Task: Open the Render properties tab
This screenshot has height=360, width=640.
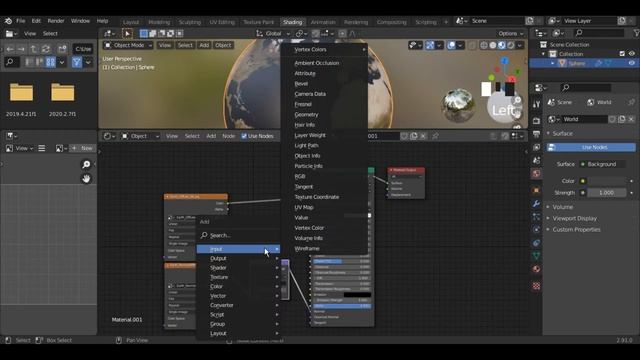Action: coord(536,120)
